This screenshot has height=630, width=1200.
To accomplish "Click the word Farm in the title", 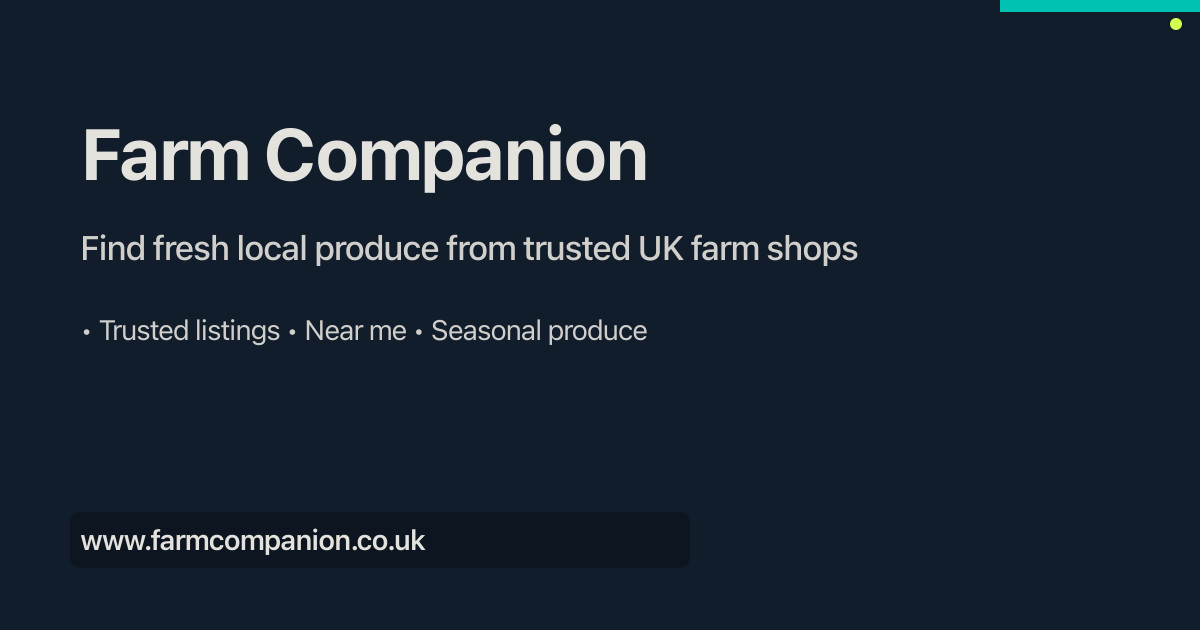I will pos(165,156).
